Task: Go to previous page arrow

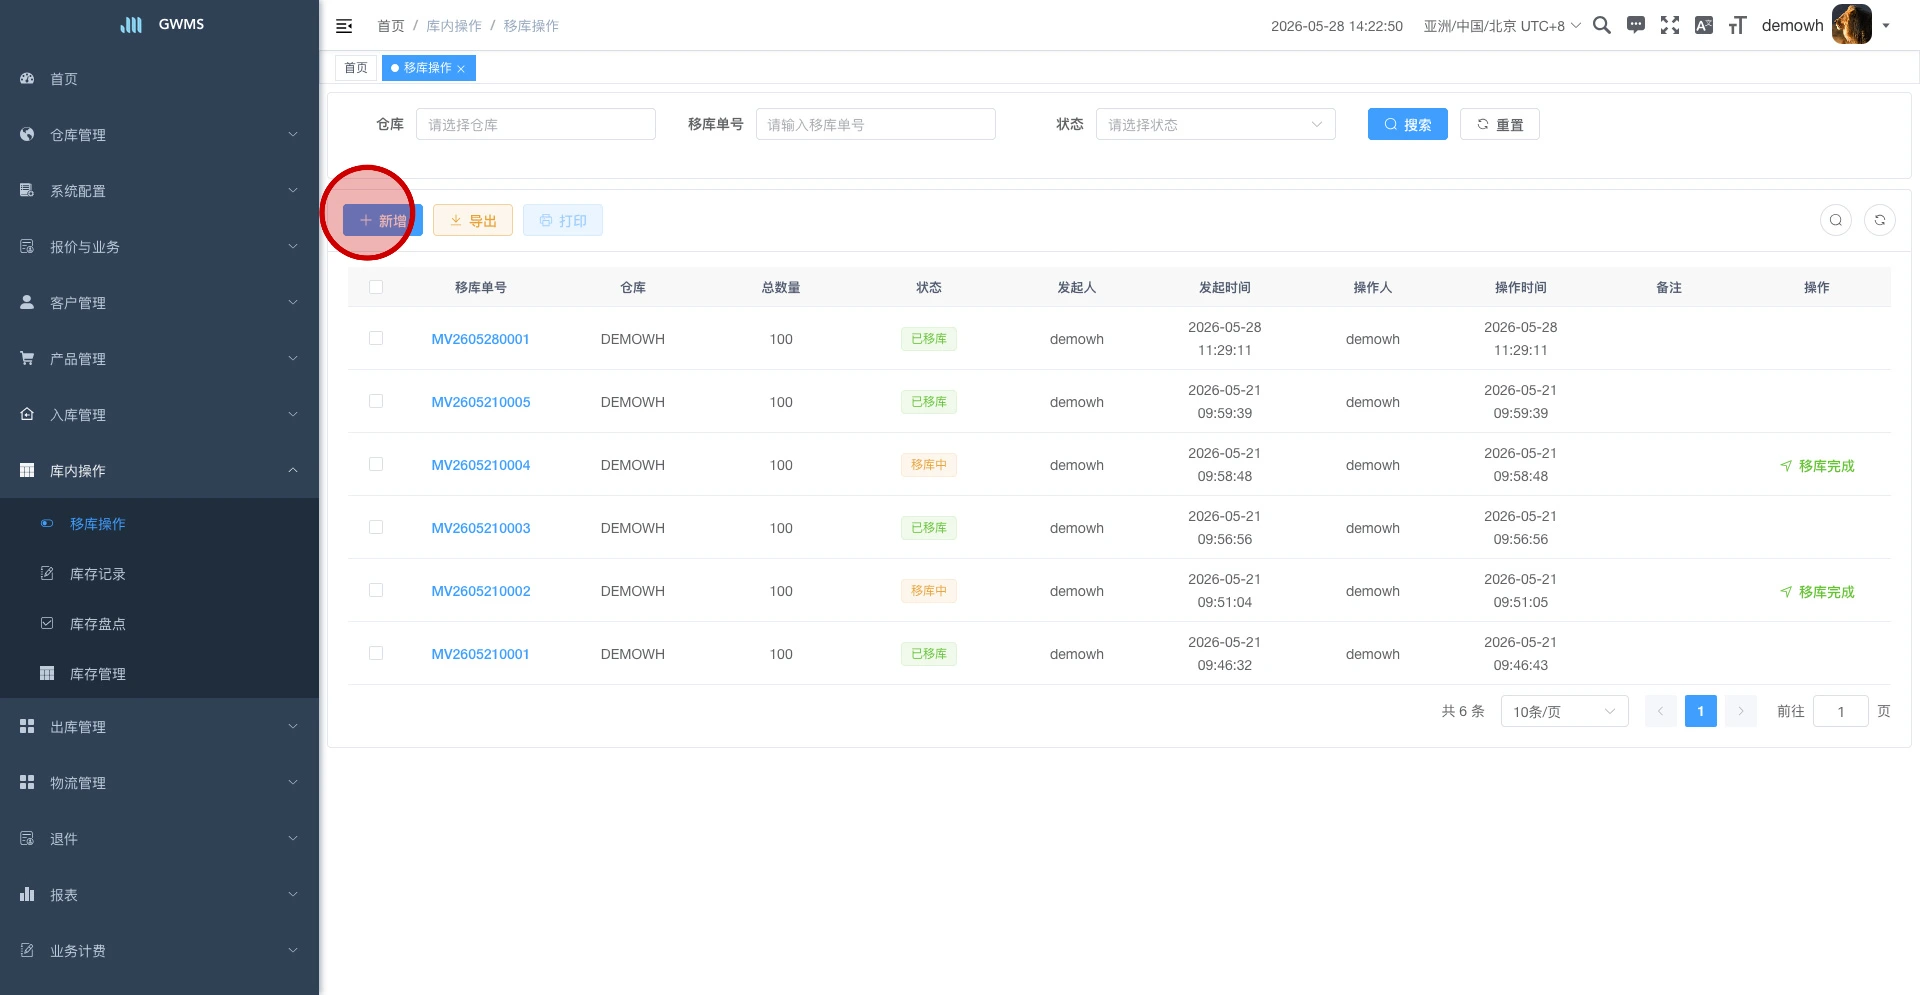Action: point(1660,711)
